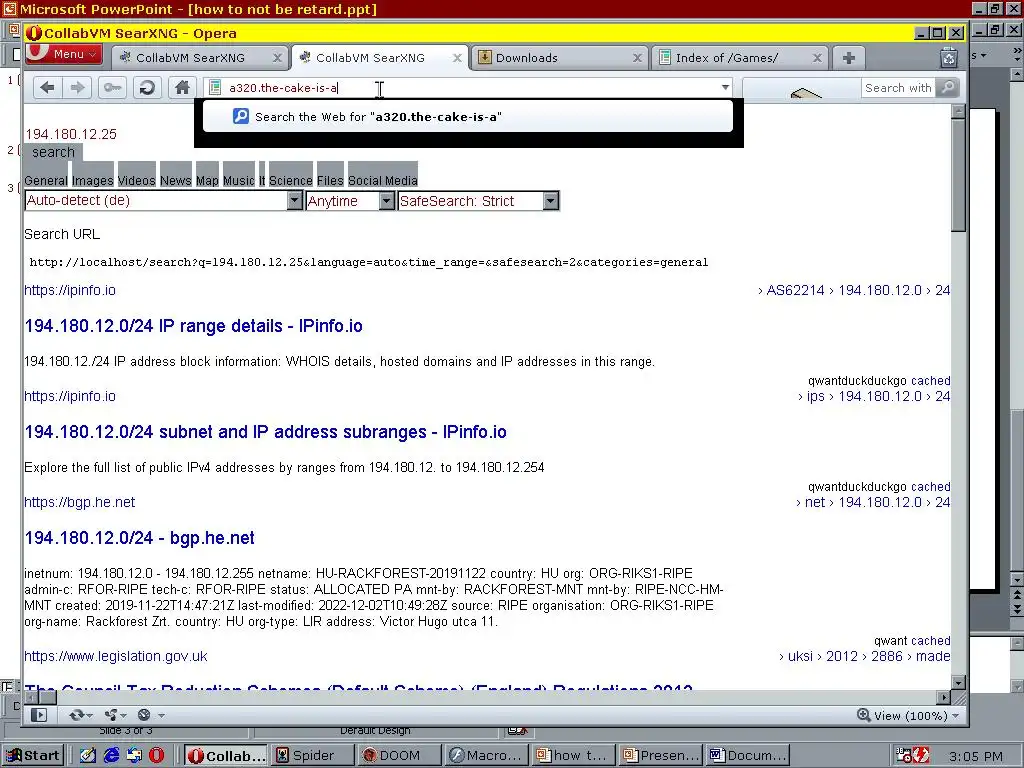Open the View (100%) zoom dropdown

tap(908, 716)
